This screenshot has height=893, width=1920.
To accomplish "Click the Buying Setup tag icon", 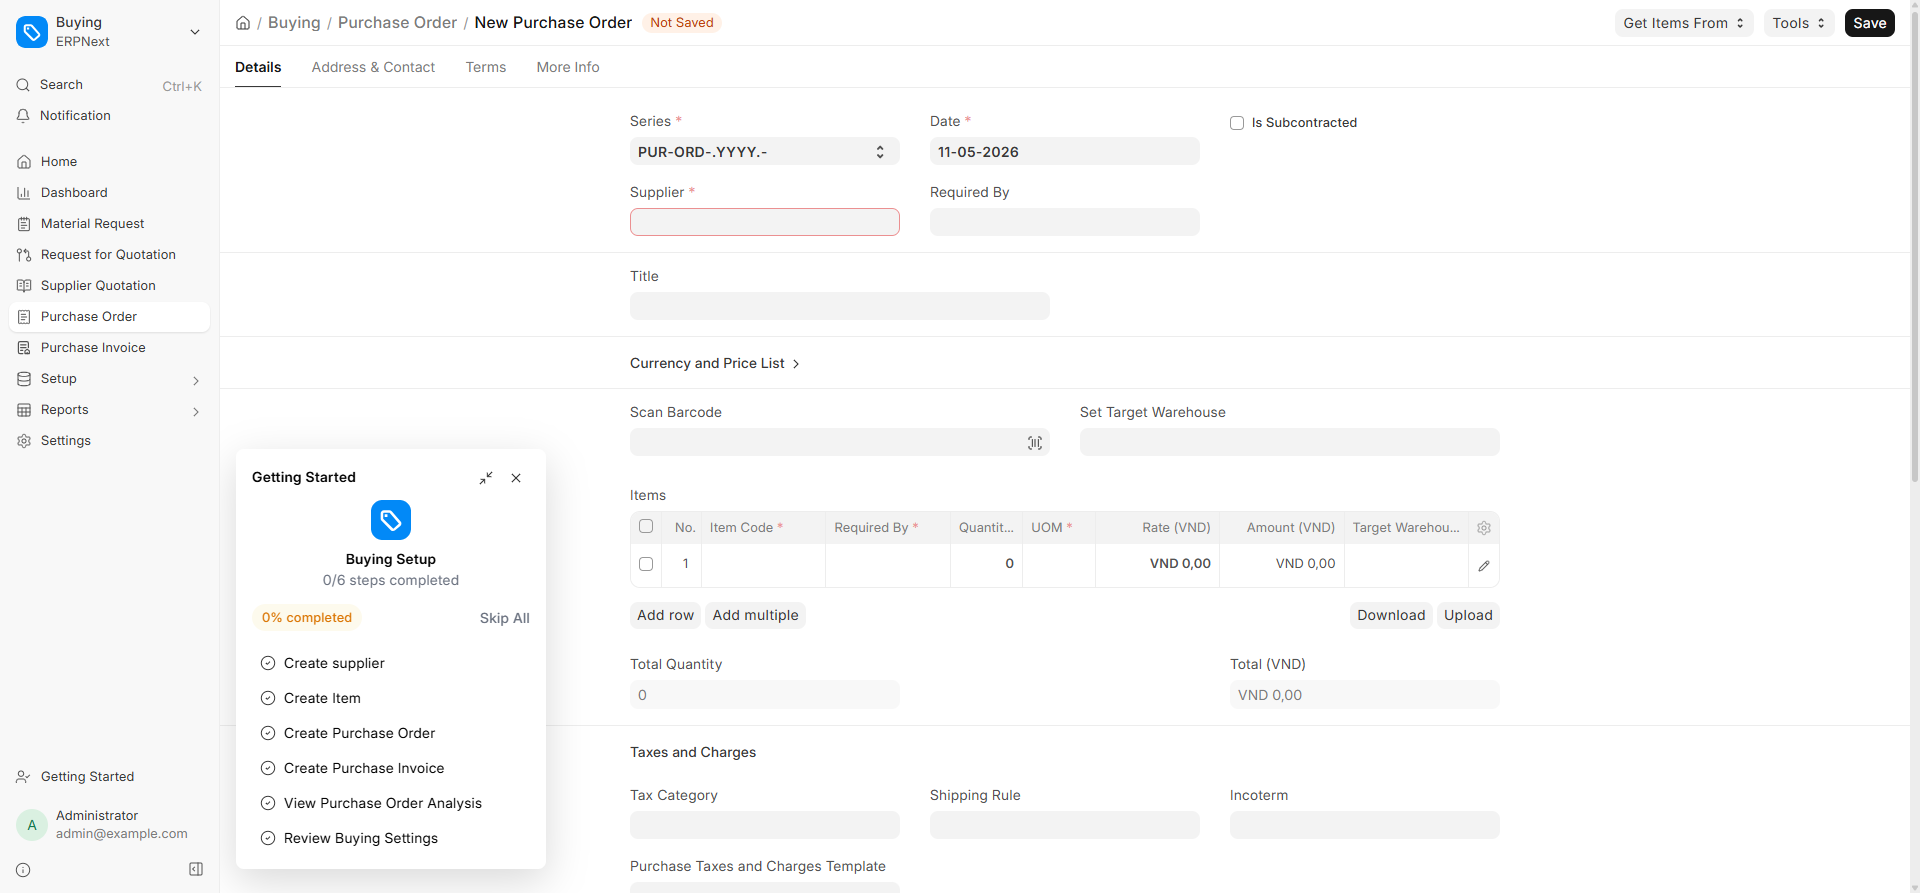I will (x=391, y=520).
